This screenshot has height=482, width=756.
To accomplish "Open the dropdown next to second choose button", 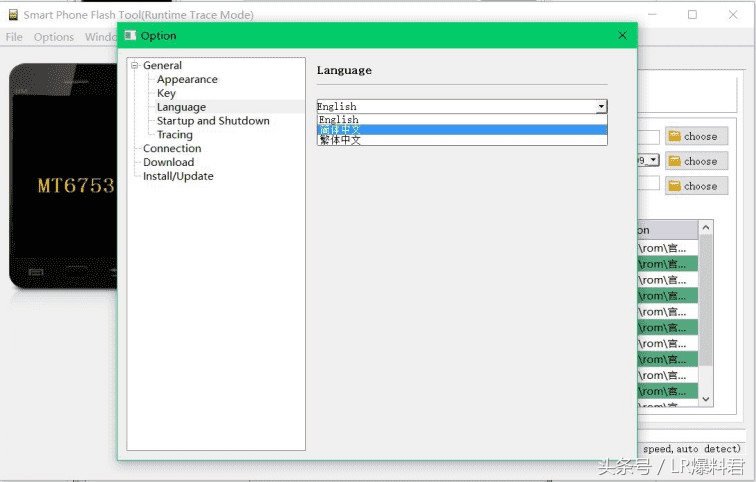I will (654, 160).
